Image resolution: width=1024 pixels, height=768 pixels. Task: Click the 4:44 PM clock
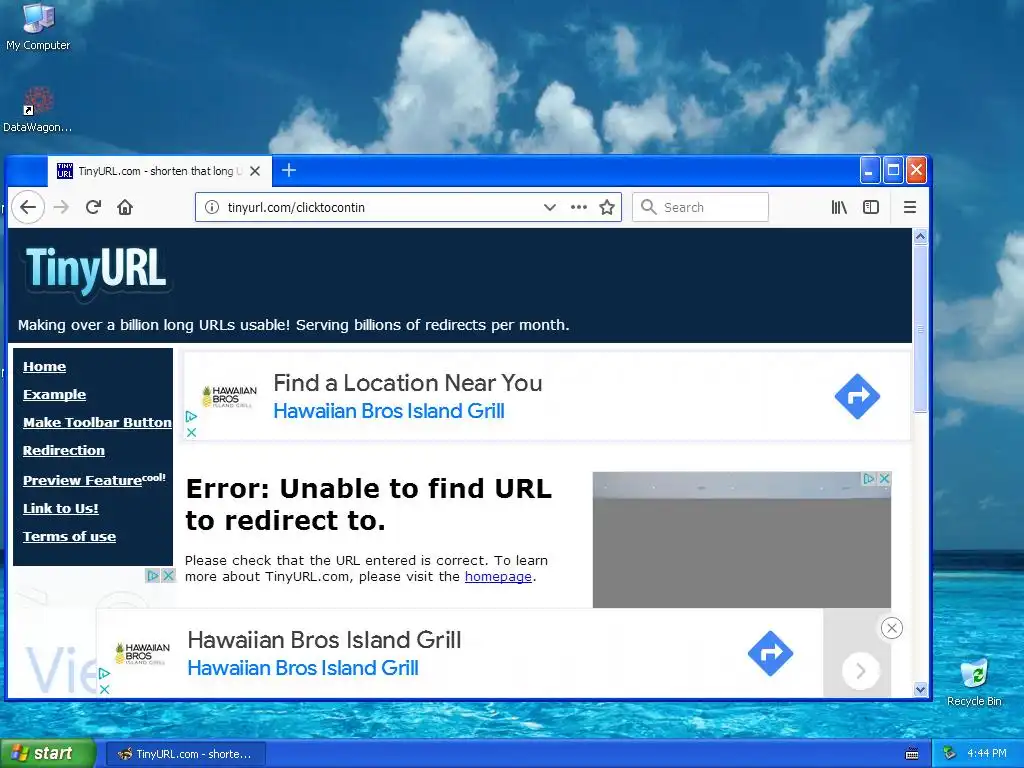coord(987,754)
